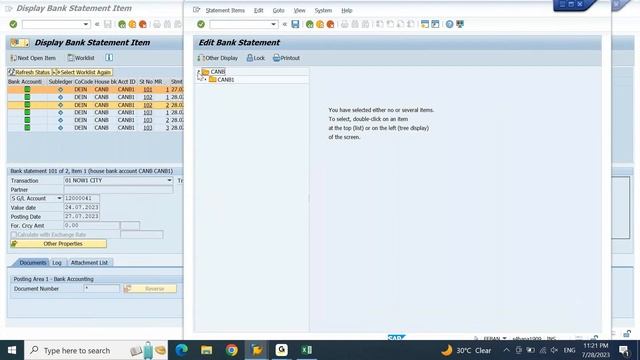Click Document Number input field

(x=102, y=289)
